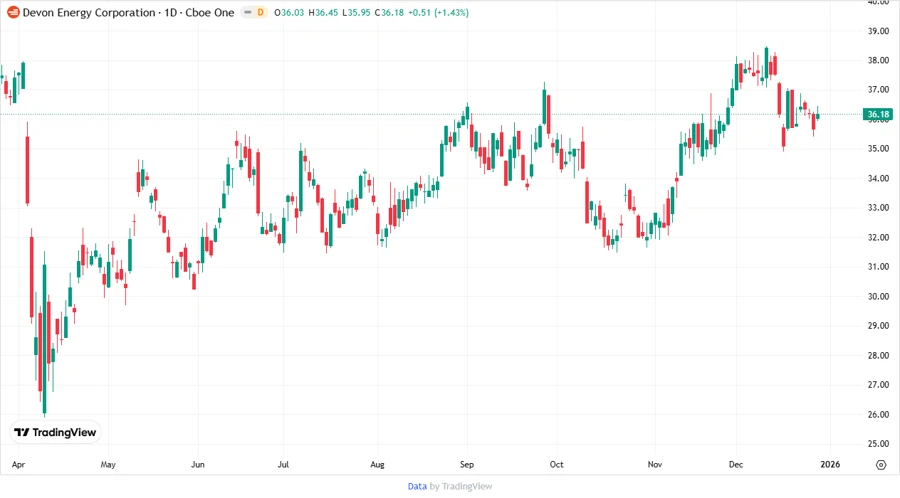Click the 'by TradingView' attribution text
The width and height of the screenshot is (900, 498).
coord(461,487)
